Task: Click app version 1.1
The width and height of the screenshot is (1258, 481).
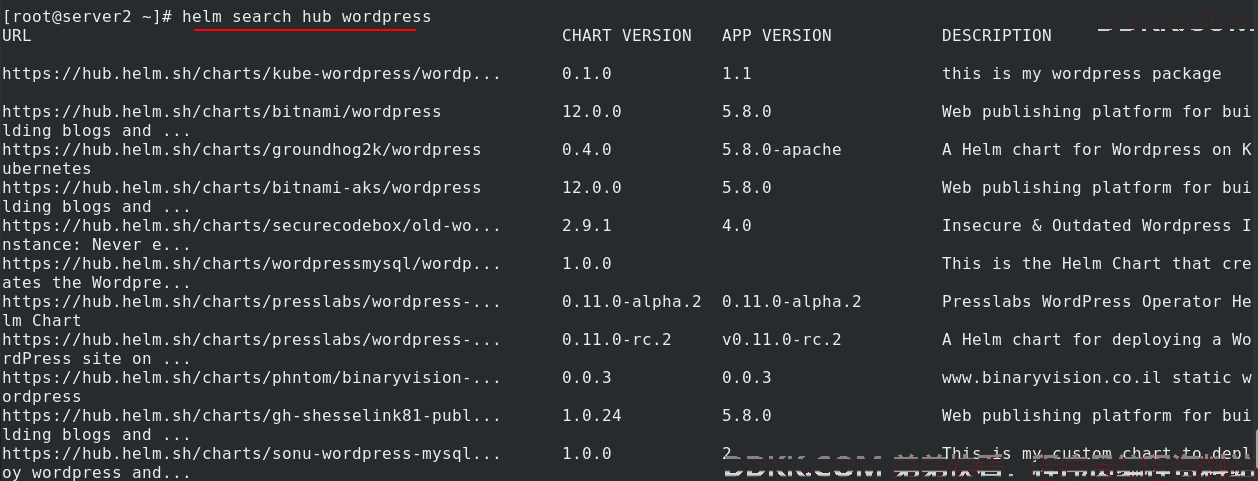Action: pos(737,73)
